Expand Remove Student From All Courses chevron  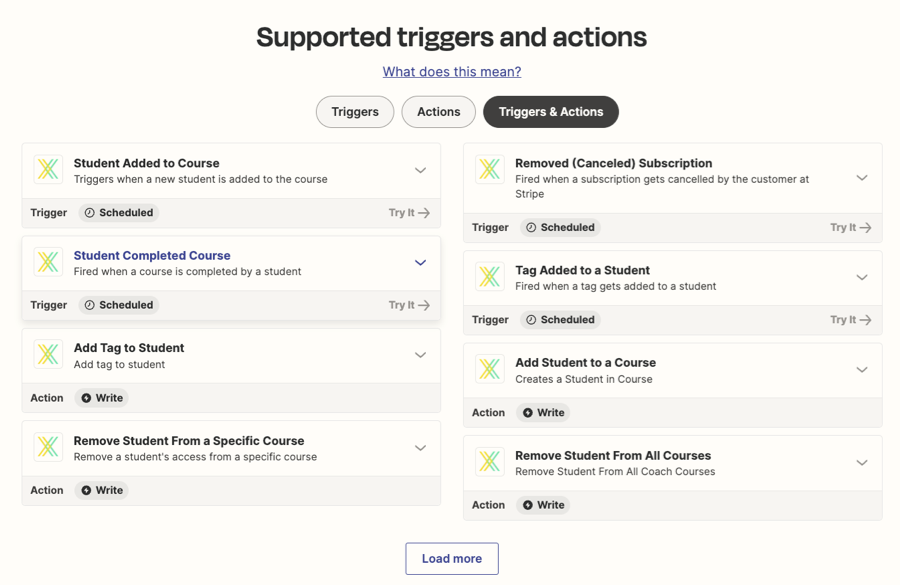(862, 463)
